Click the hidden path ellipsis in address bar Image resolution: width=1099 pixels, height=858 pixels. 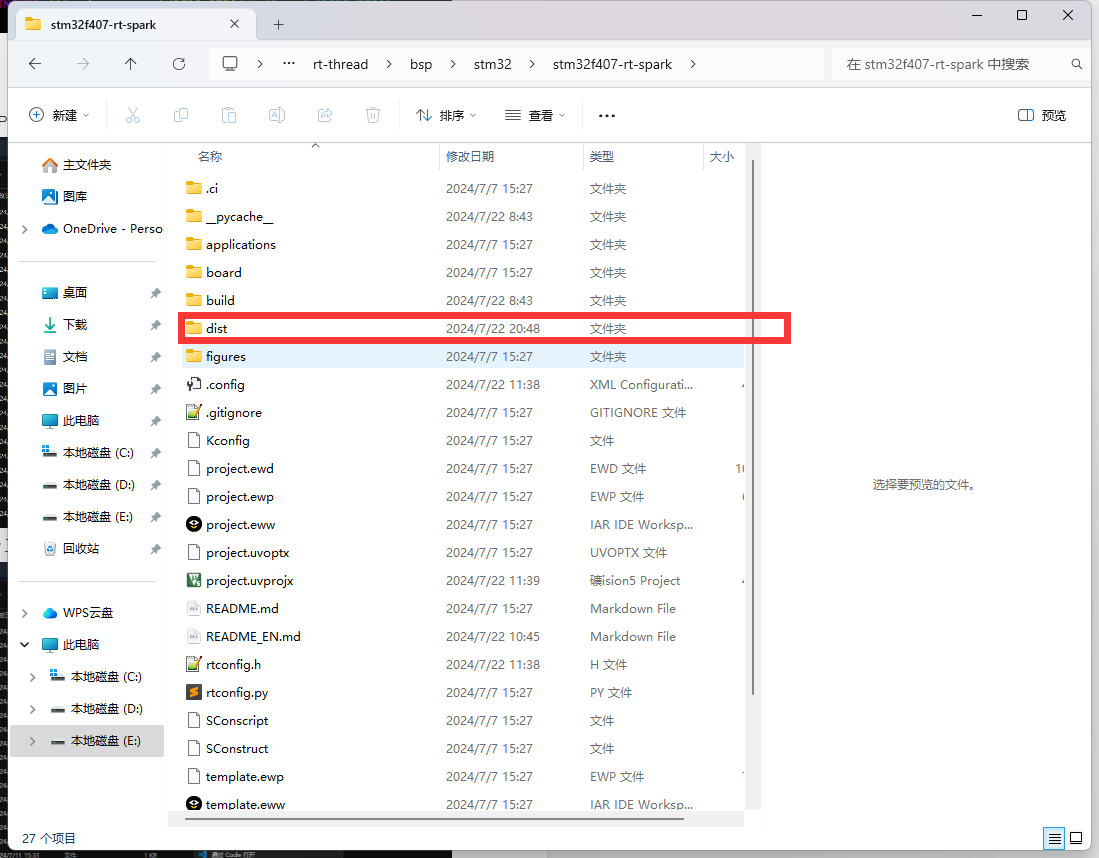[x=289, y=64]
